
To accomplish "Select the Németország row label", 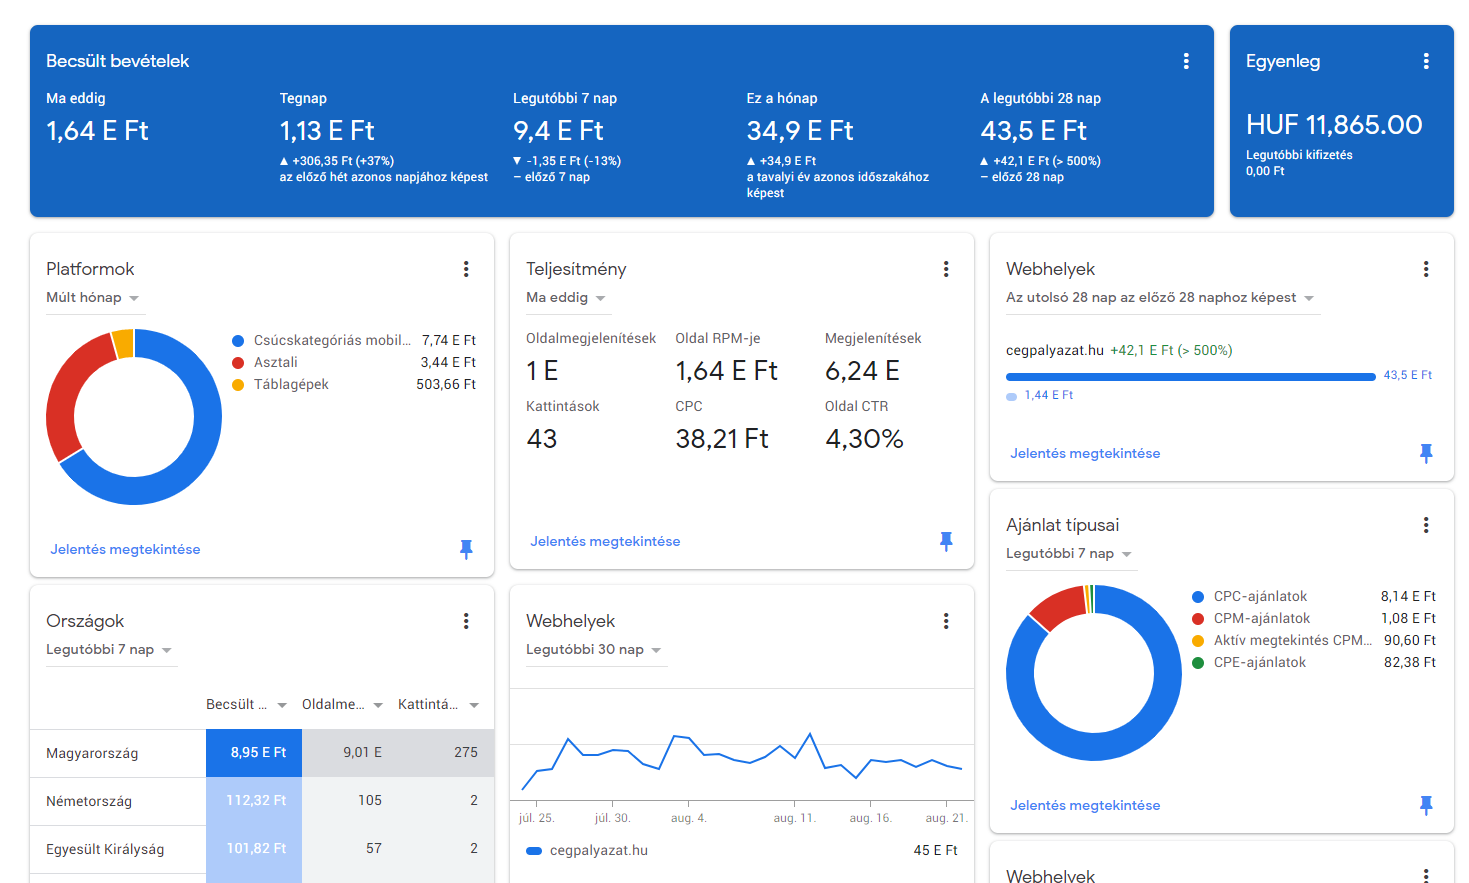I will click(x=89, y=801).
